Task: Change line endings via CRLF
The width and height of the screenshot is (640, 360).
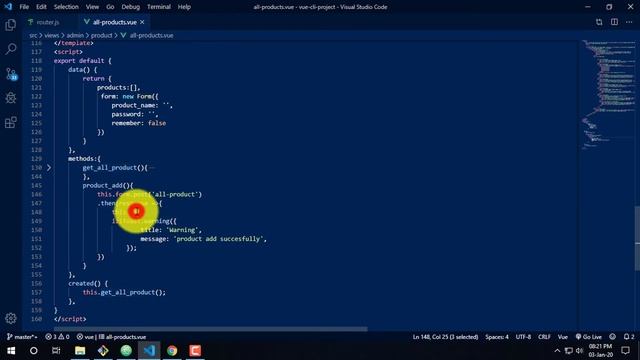Action: pyautogui.click(x=544, y=337)
